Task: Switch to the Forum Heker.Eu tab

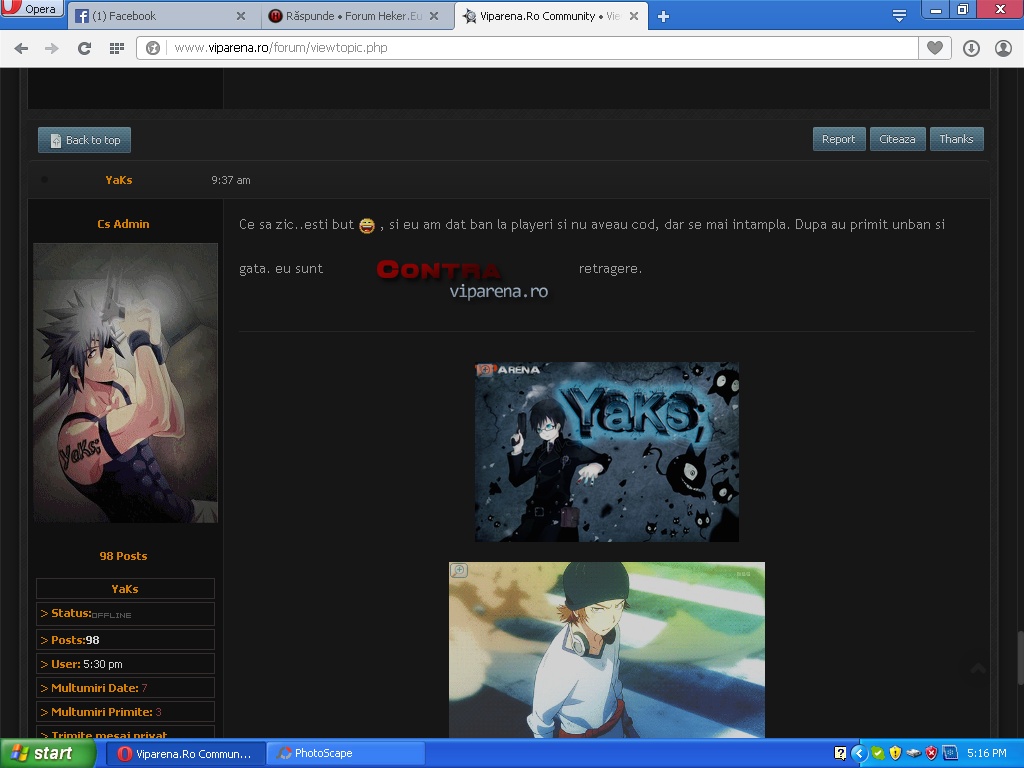Action: click(x=356, y=16)
